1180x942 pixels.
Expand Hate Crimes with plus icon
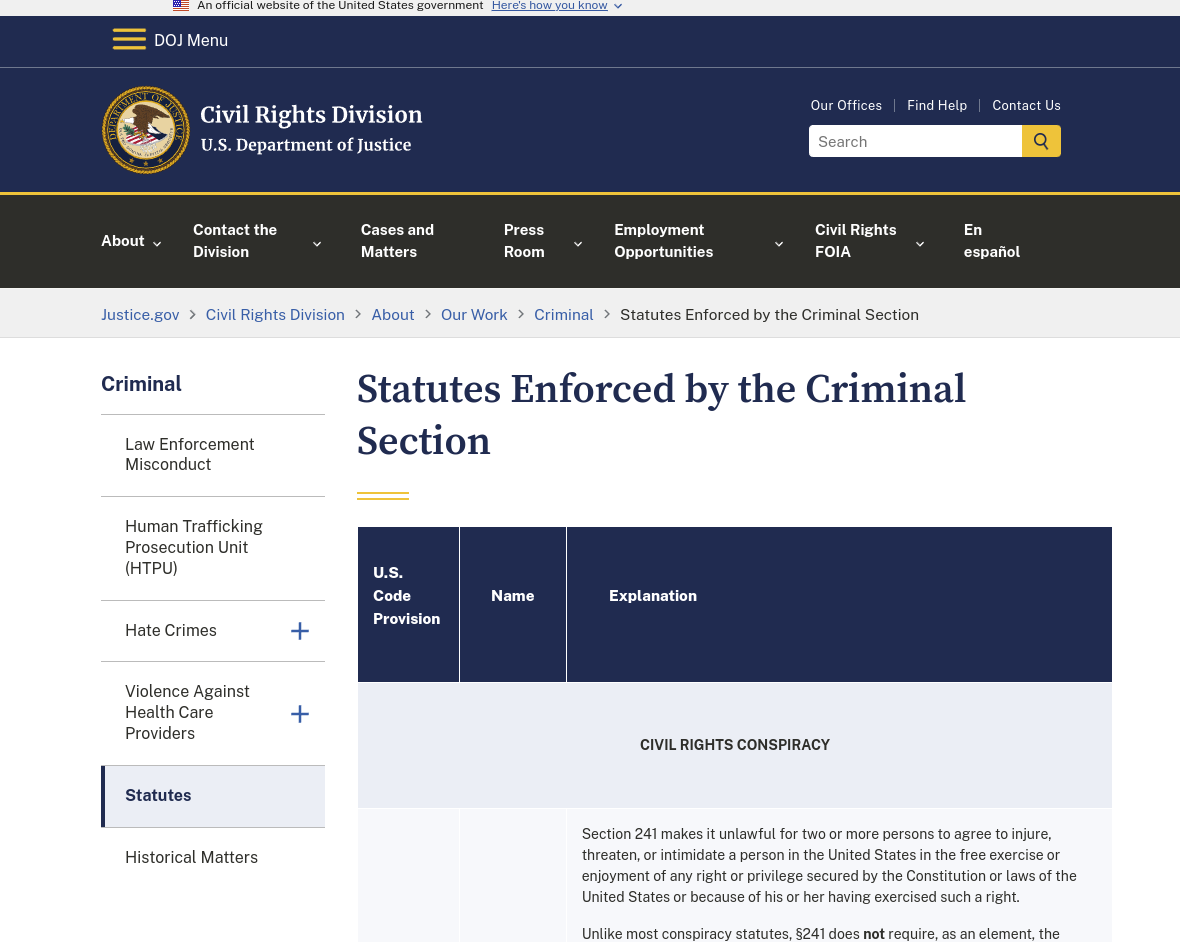[300, 631]
